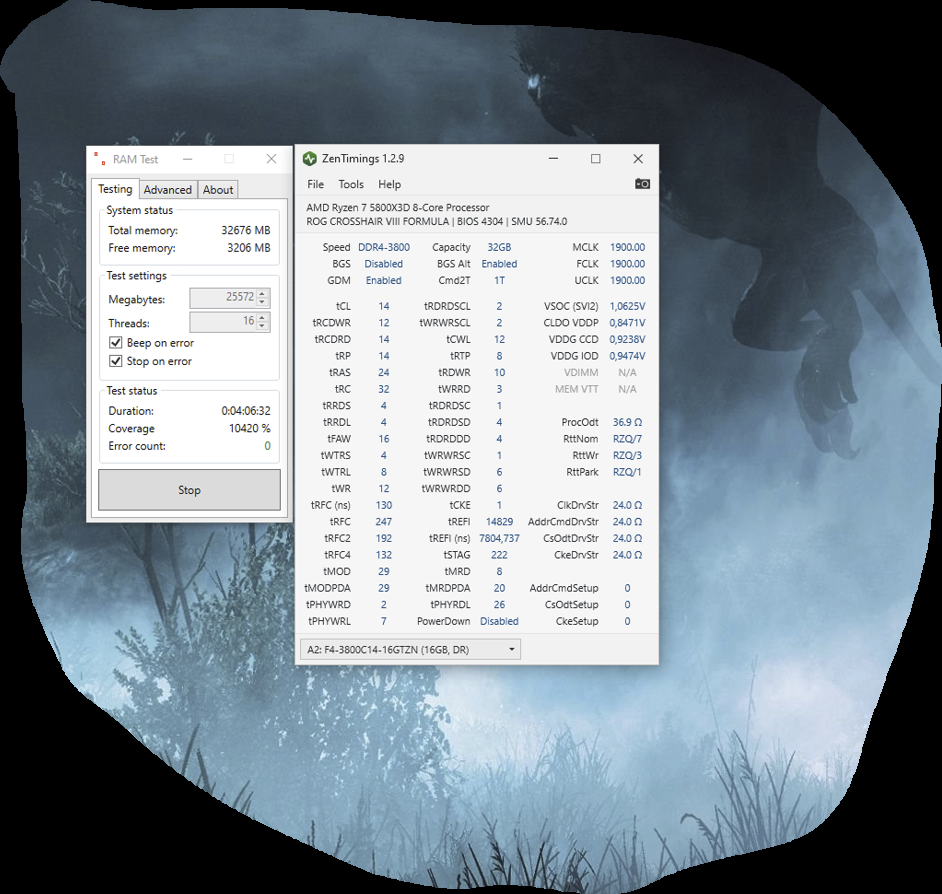Viewport: 942px width, 894px height.
Task: Click the ClkDrvStr 24.0 Ω value
Action: coord(627,505)
